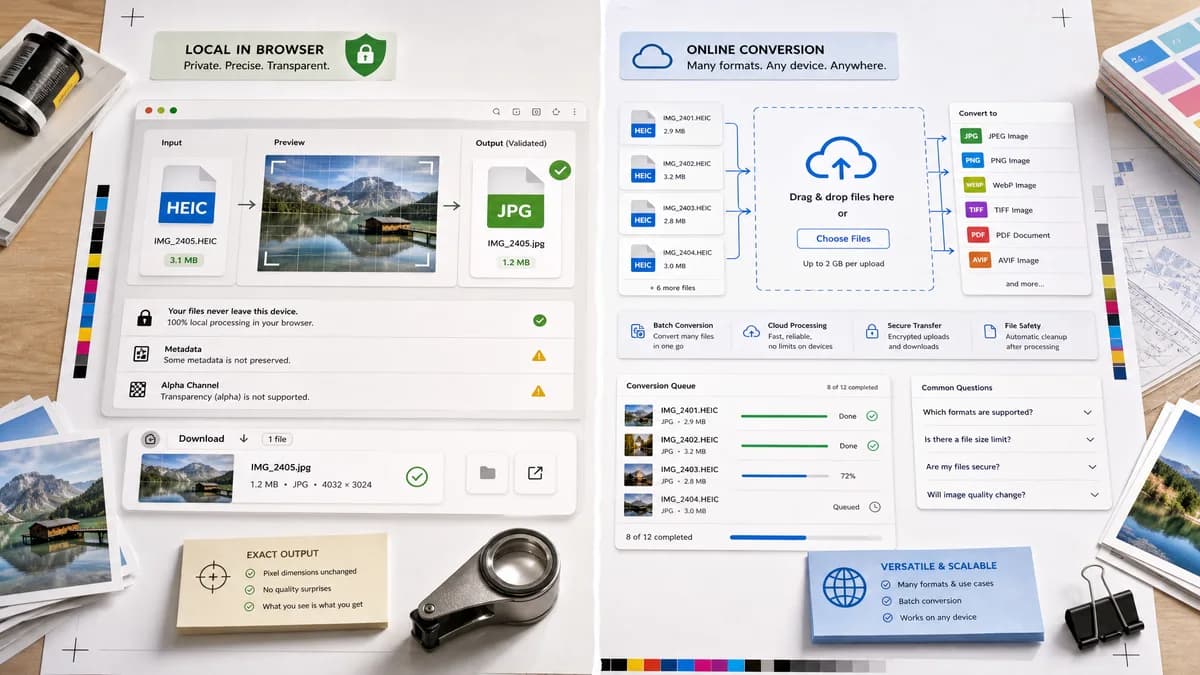Select the PDF Document format icon
1200x675 pixels.
pyautogui.click(x=978, y=235)
